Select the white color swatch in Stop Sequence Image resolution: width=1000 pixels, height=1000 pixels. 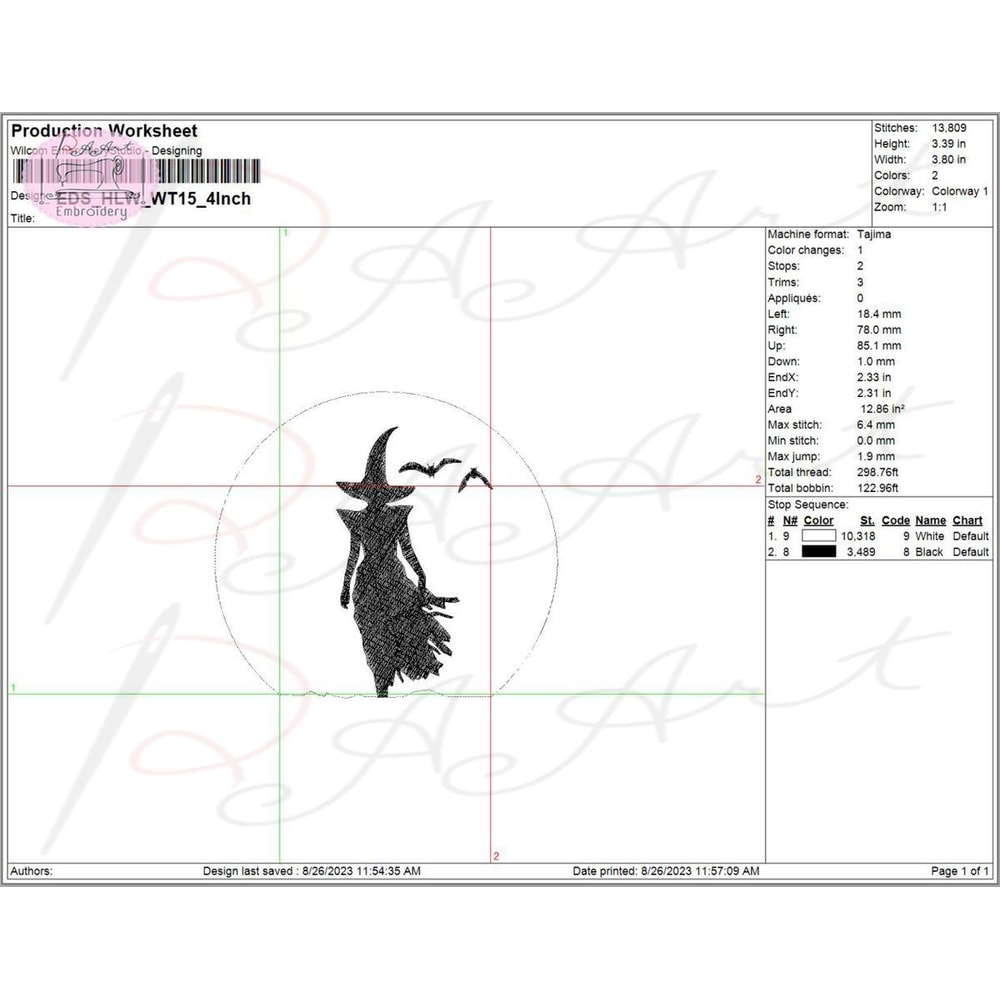pos(818,536)
